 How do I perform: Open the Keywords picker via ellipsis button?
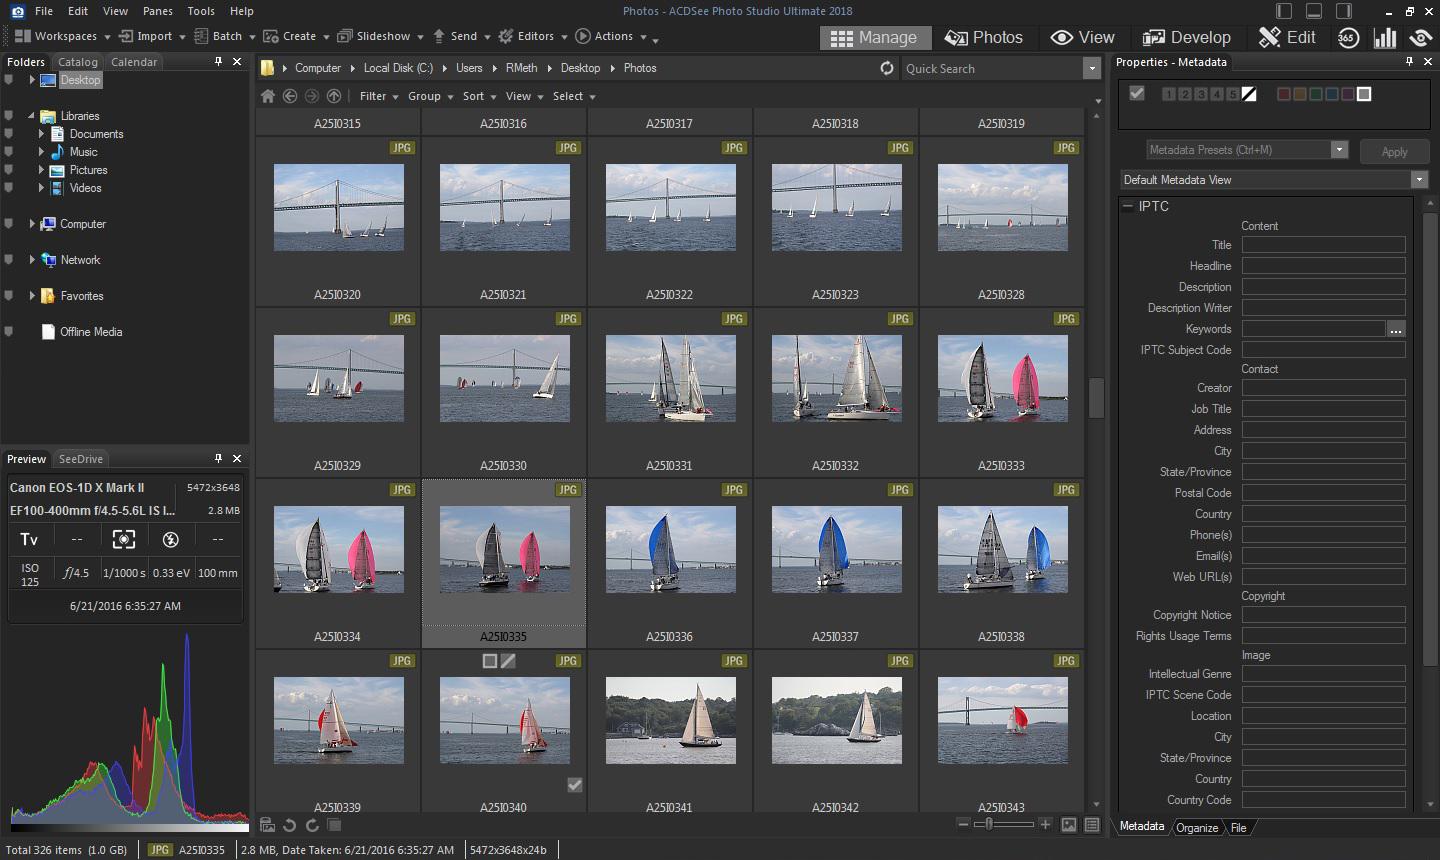tap(1396, 328)
